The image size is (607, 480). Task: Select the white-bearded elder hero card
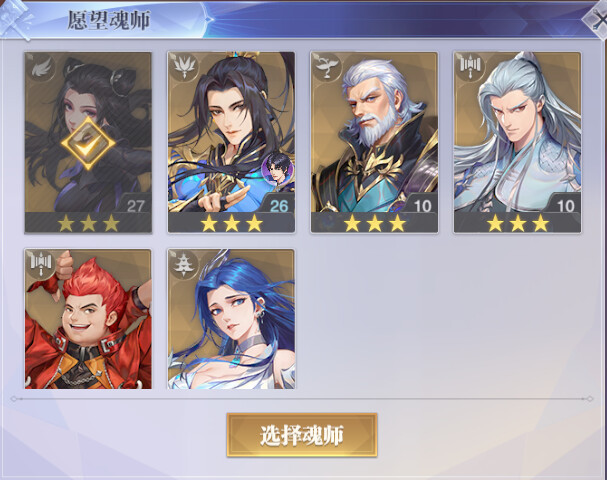(x=374, y=142)
